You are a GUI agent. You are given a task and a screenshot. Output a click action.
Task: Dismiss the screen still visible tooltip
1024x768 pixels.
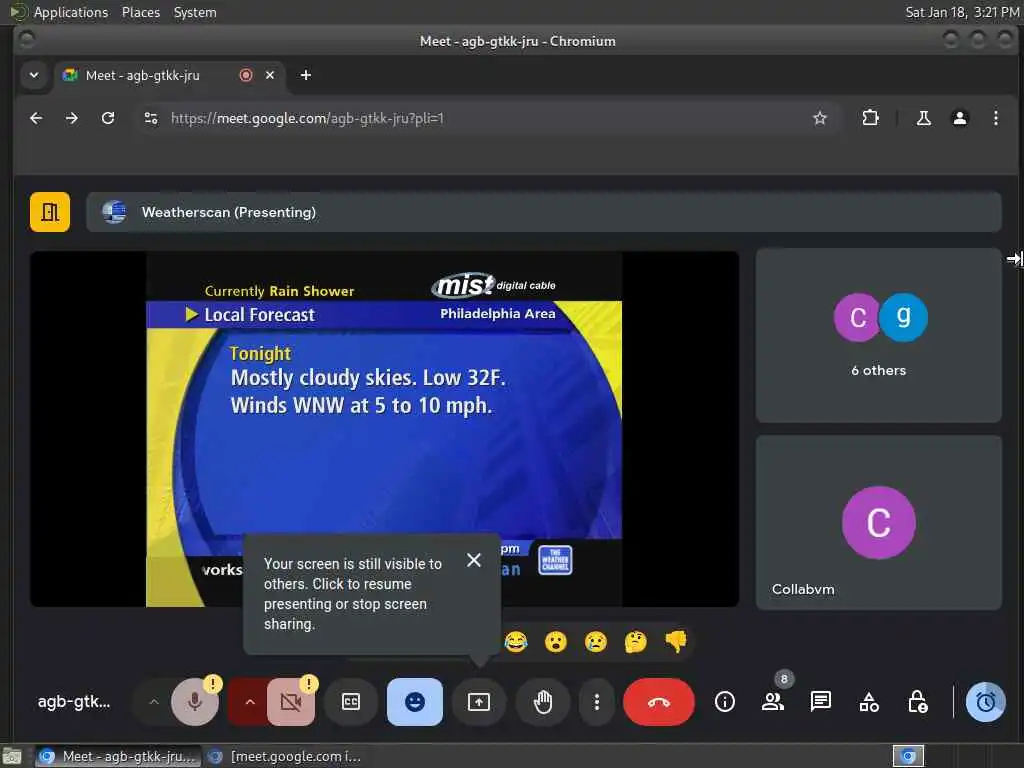474,560
